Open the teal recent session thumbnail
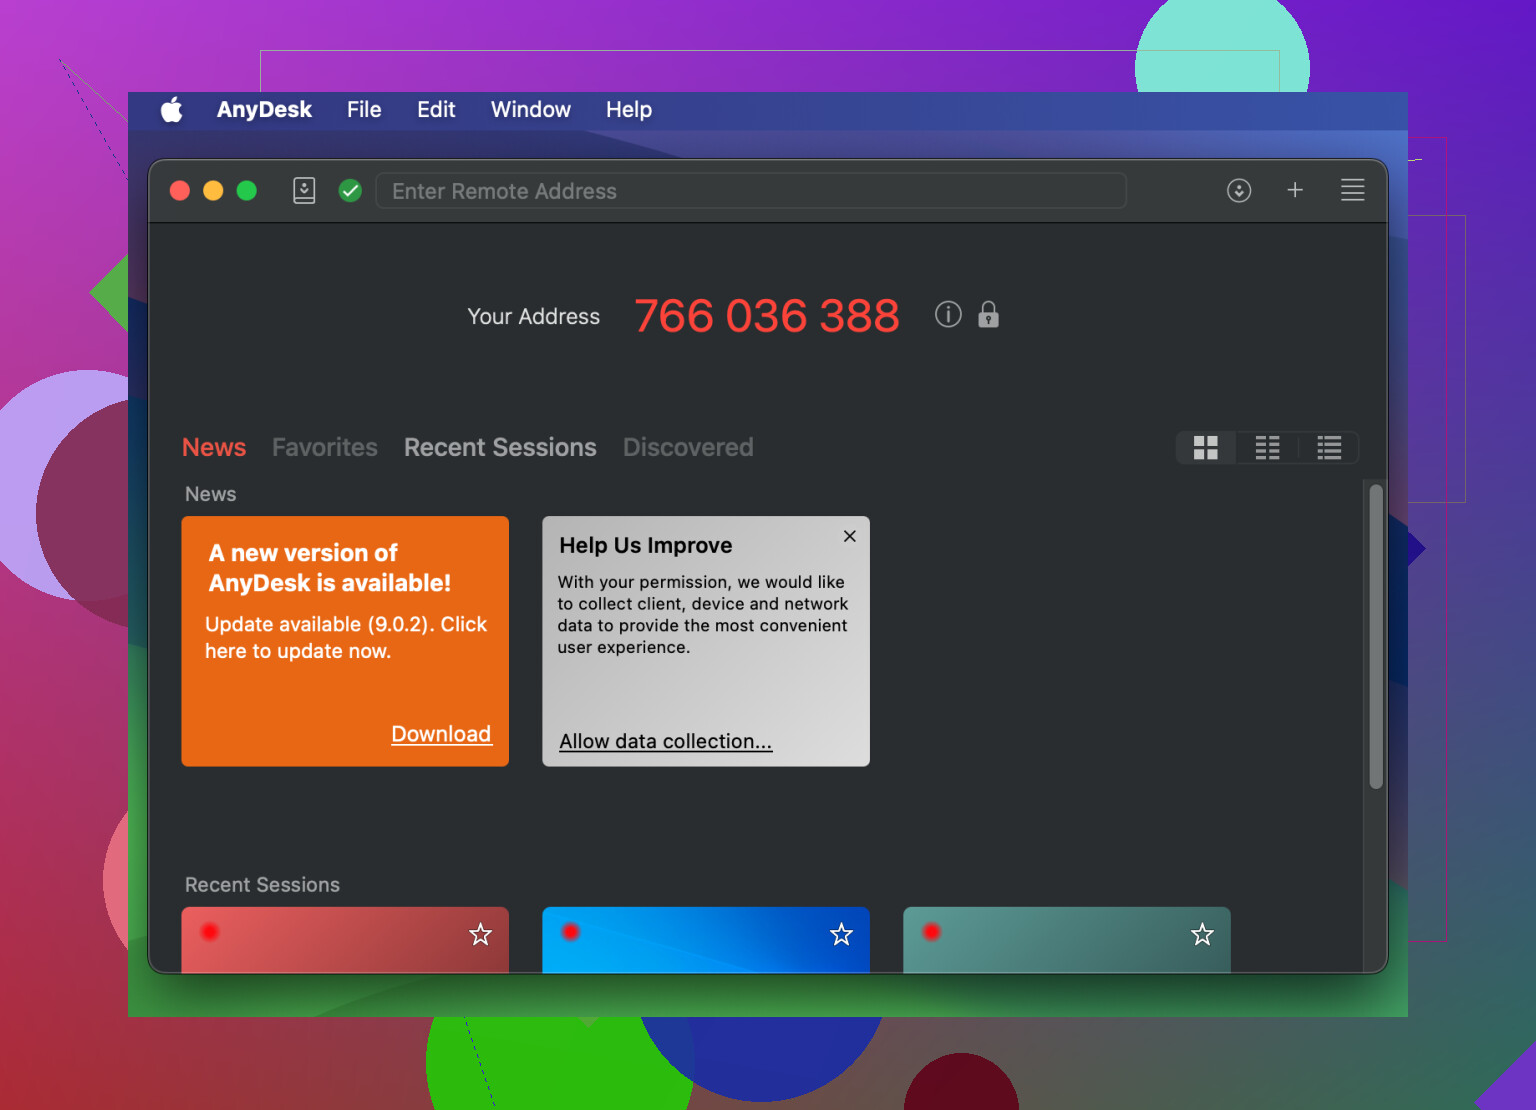The height and width of the screenshot is (1110, 1536). 1067,940
